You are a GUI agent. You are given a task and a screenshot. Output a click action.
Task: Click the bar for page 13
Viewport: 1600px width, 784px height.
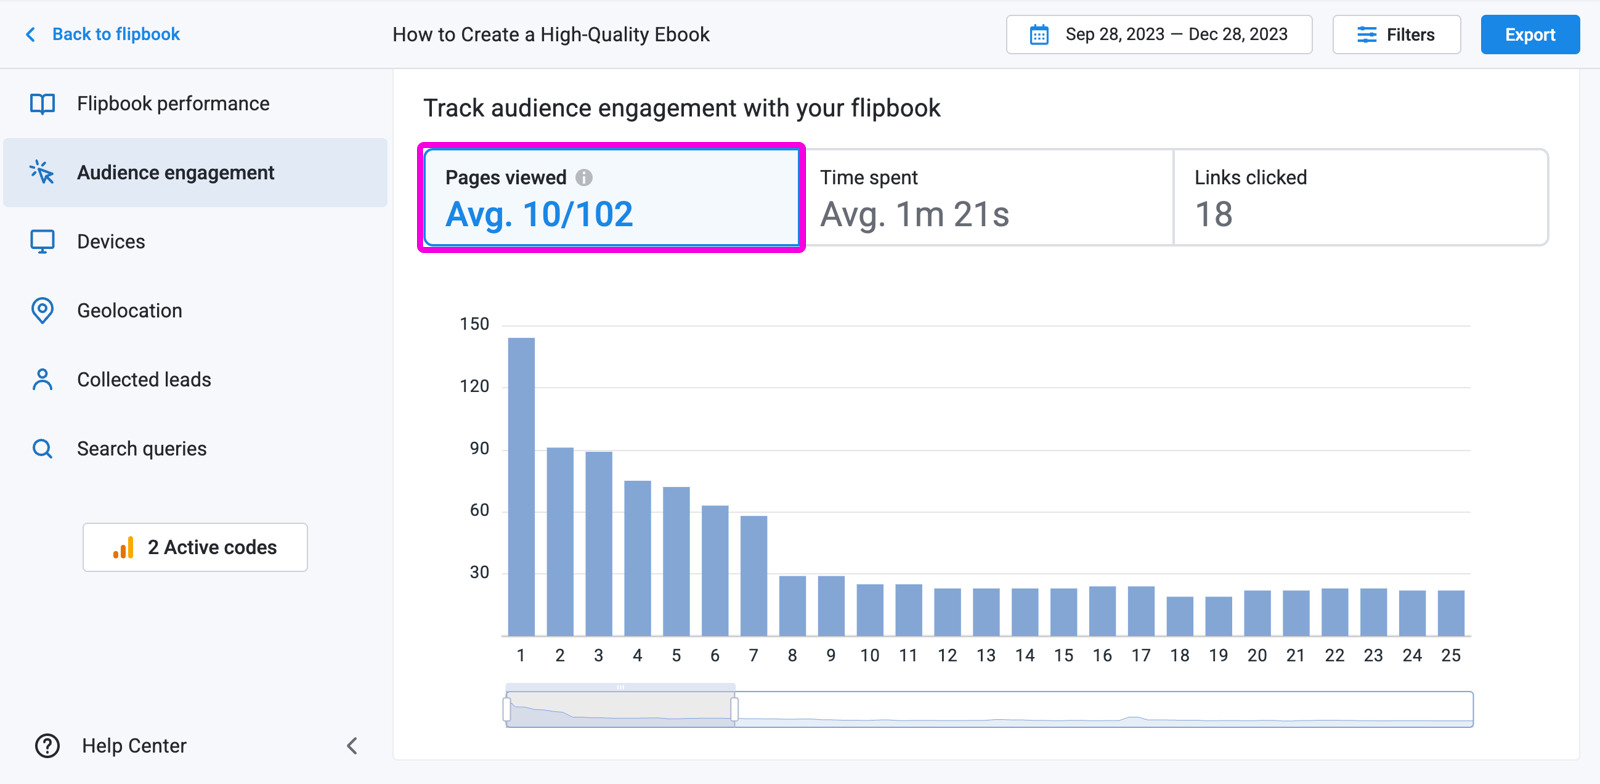point(986,612)
